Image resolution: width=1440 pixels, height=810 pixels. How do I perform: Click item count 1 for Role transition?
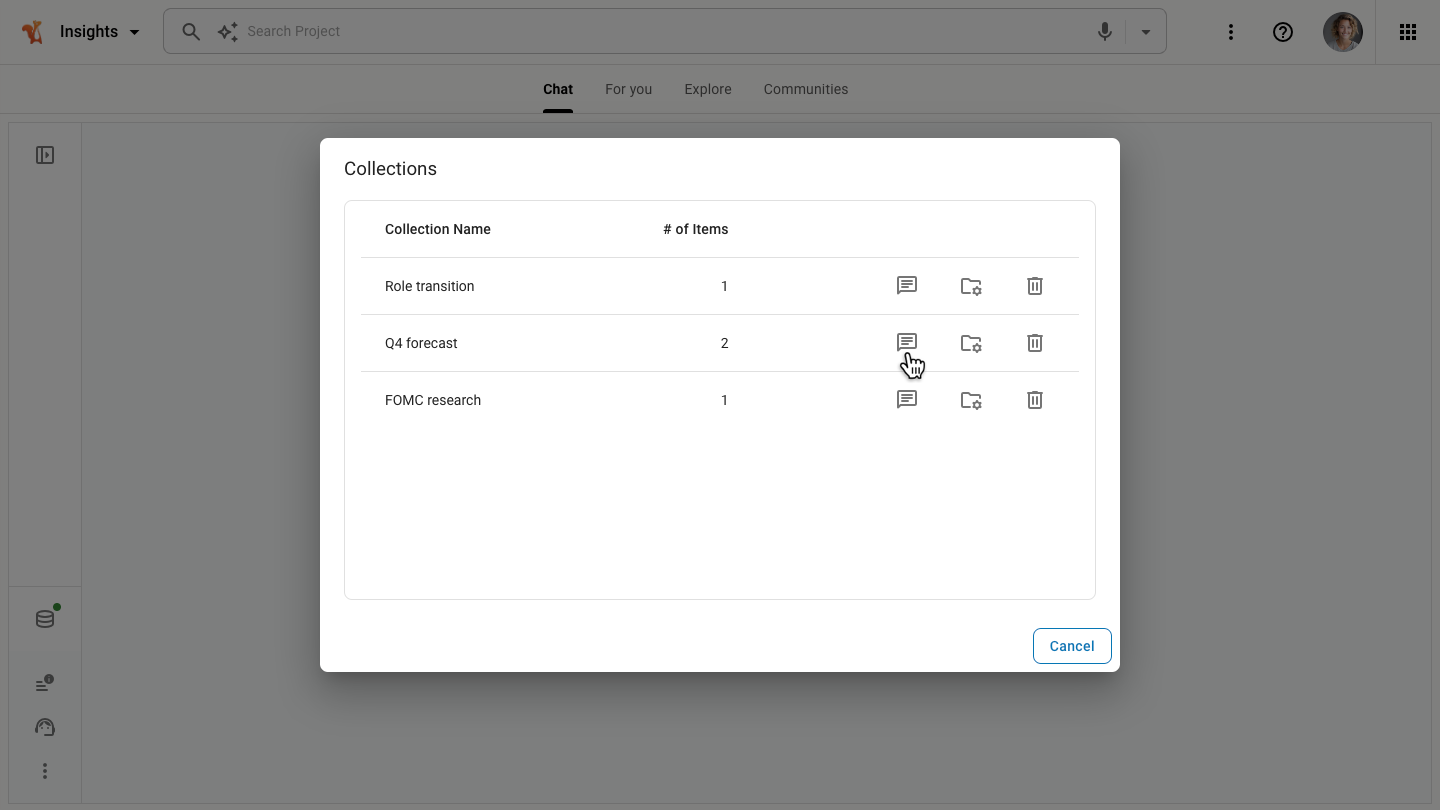724,286
